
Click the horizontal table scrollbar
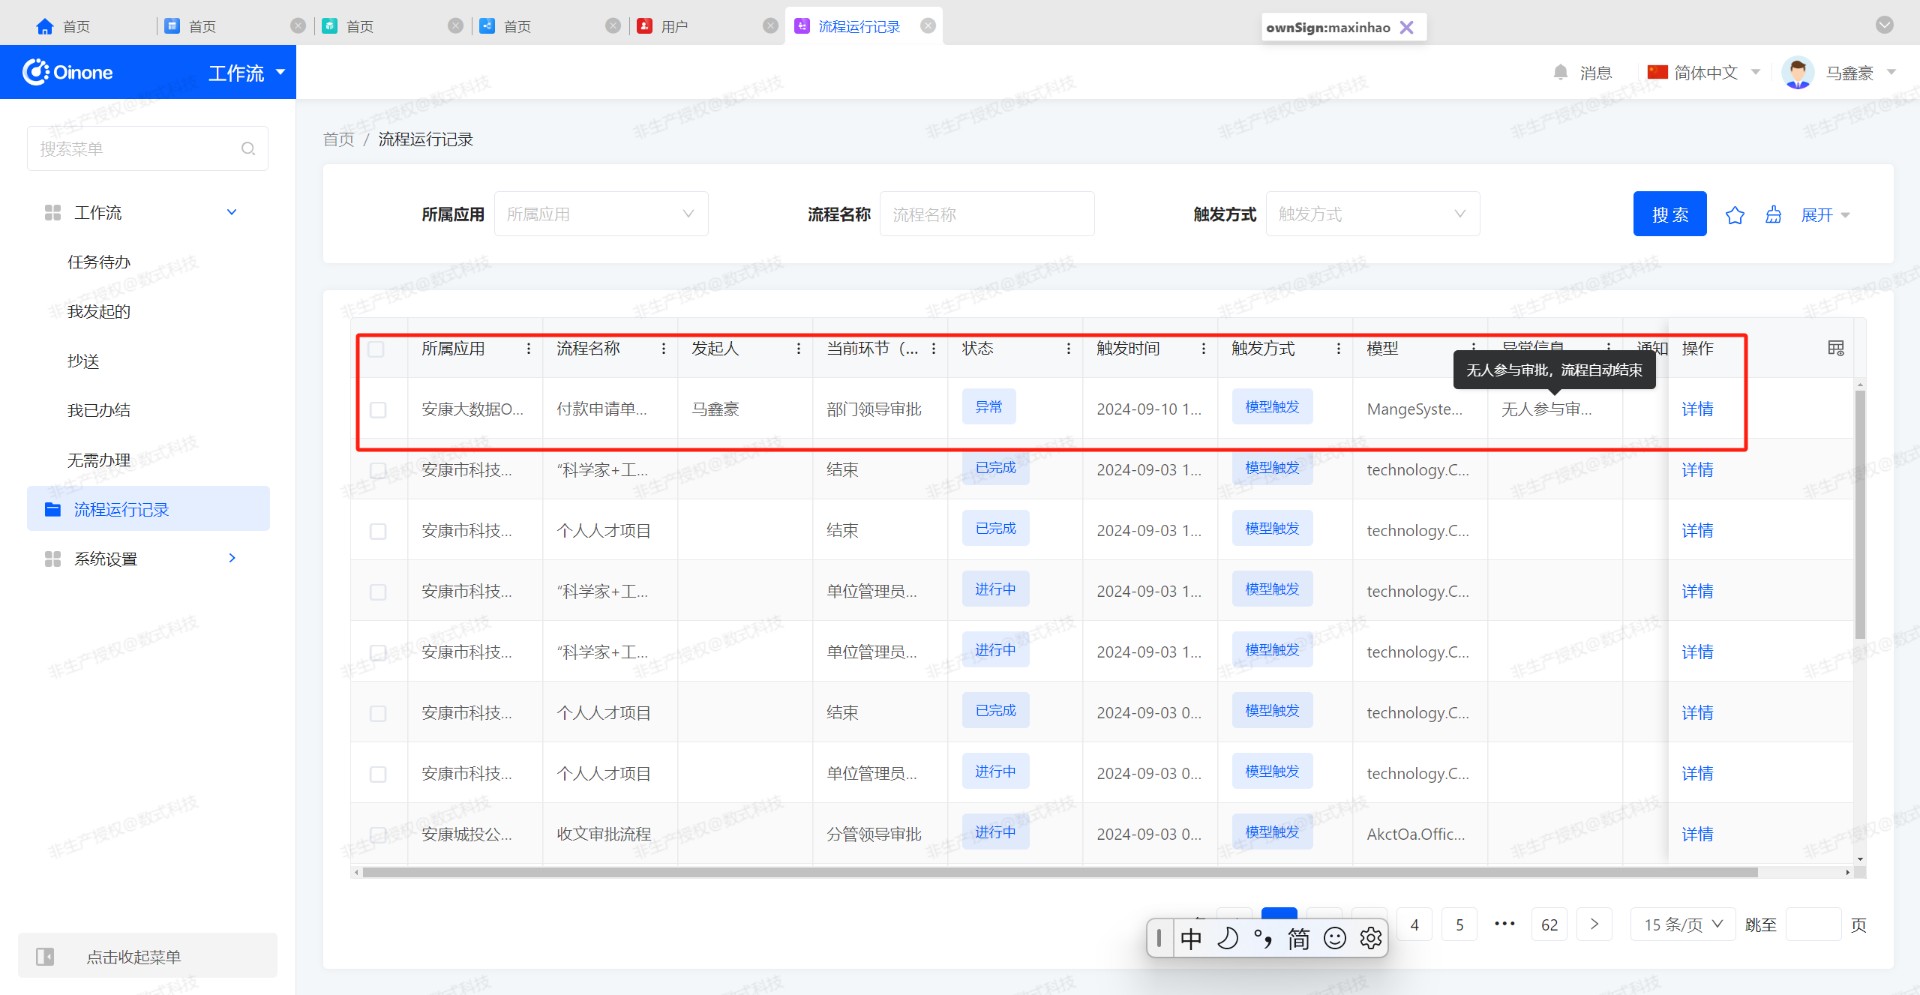[x=1060, y=872]
